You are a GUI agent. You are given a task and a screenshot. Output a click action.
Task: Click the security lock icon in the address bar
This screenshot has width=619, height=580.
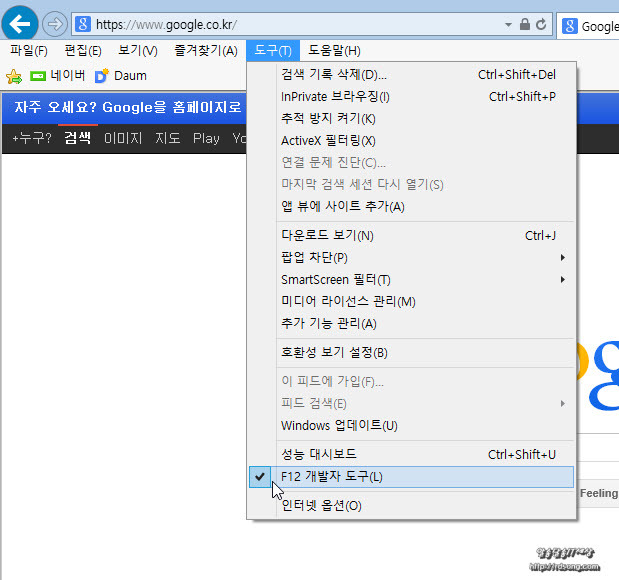(525, 24)
